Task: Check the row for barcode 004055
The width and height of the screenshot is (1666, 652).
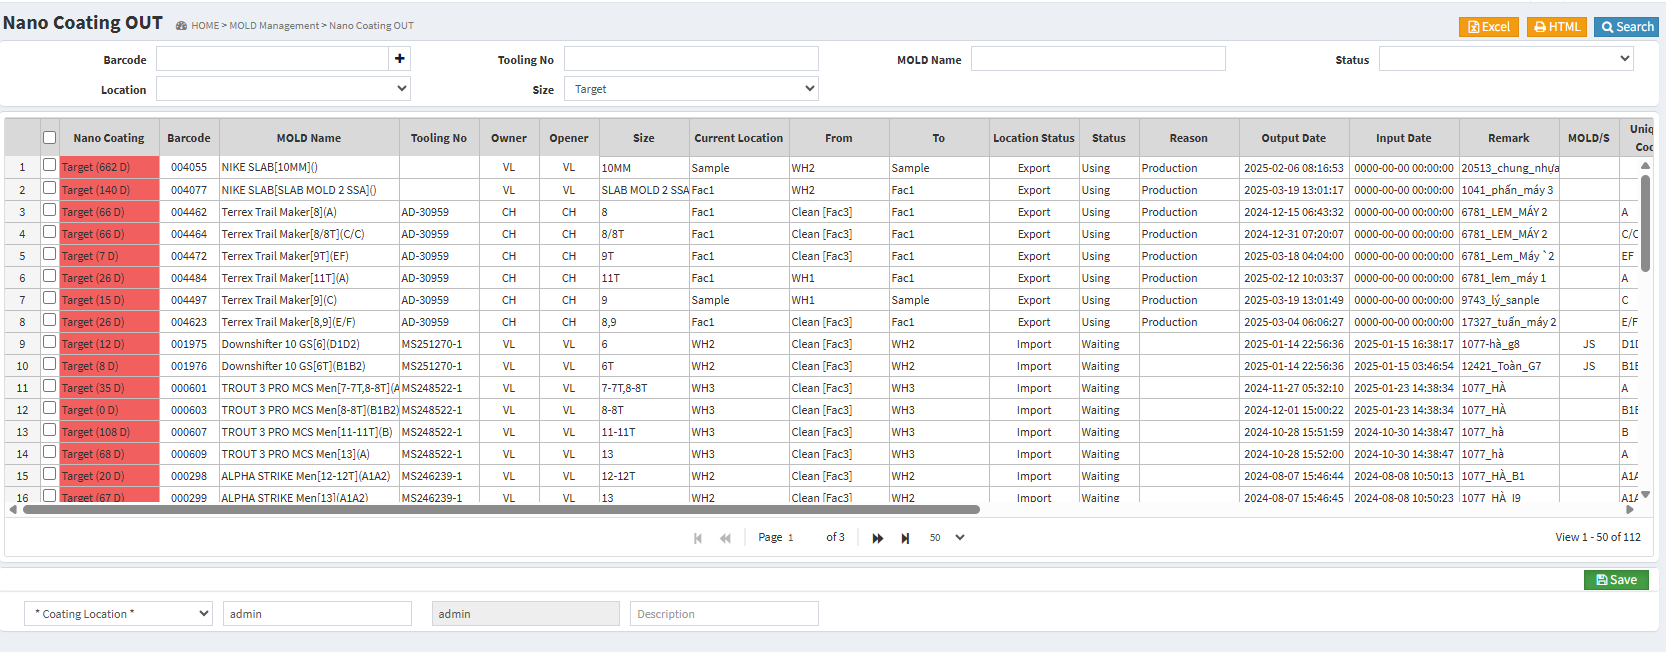Action: pos(49,165)
